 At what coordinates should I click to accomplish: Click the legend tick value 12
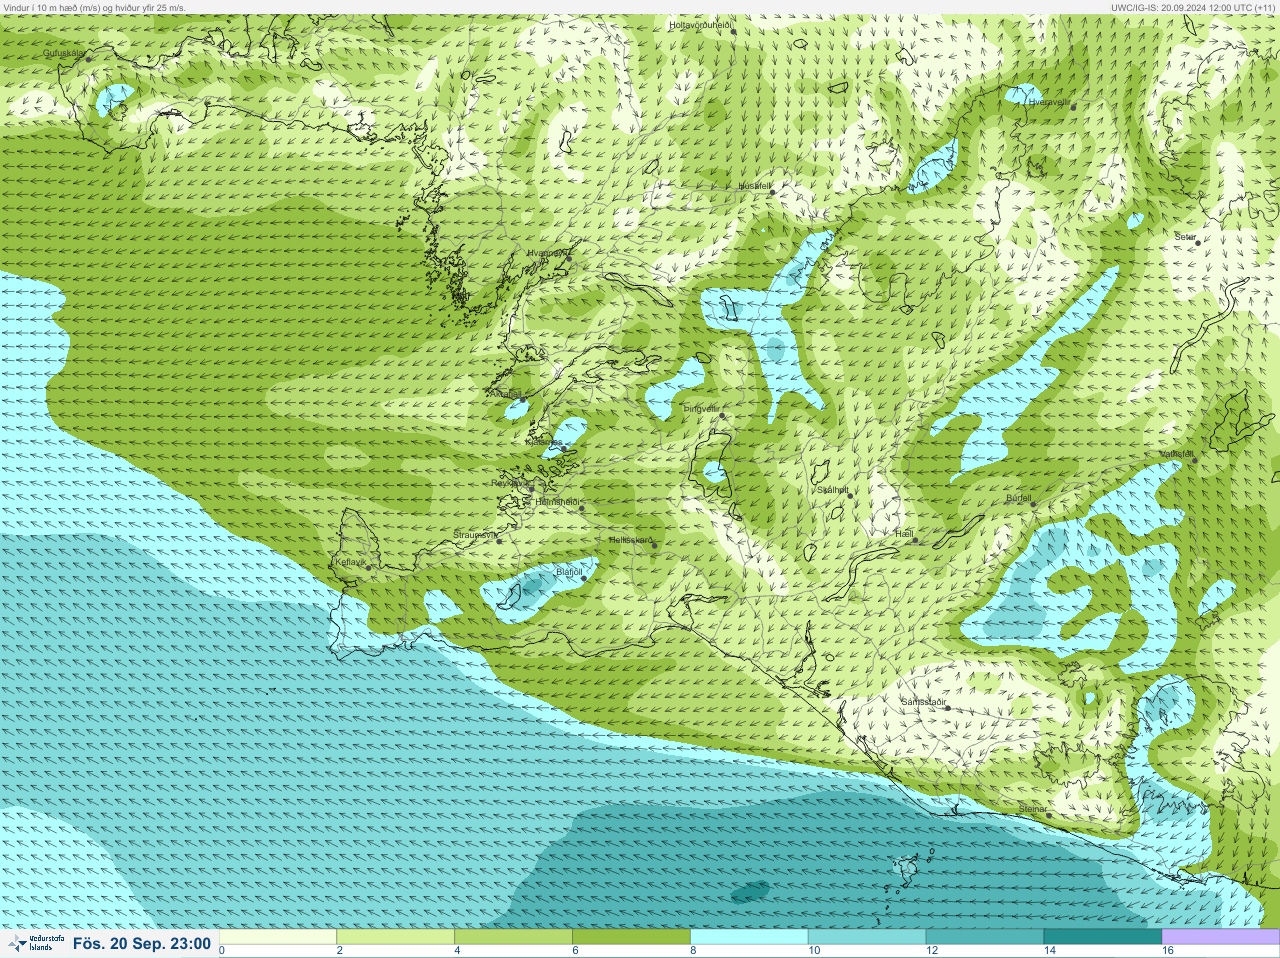click(931, 951)
